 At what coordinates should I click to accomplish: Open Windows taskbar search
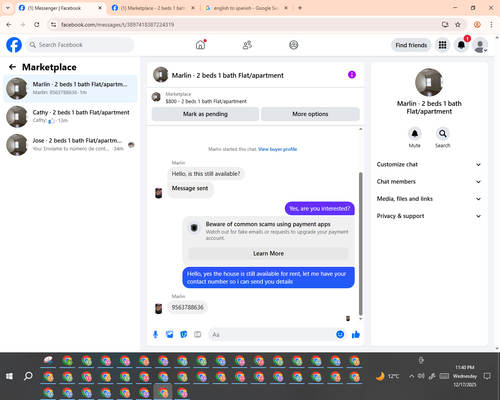point(28,376)
